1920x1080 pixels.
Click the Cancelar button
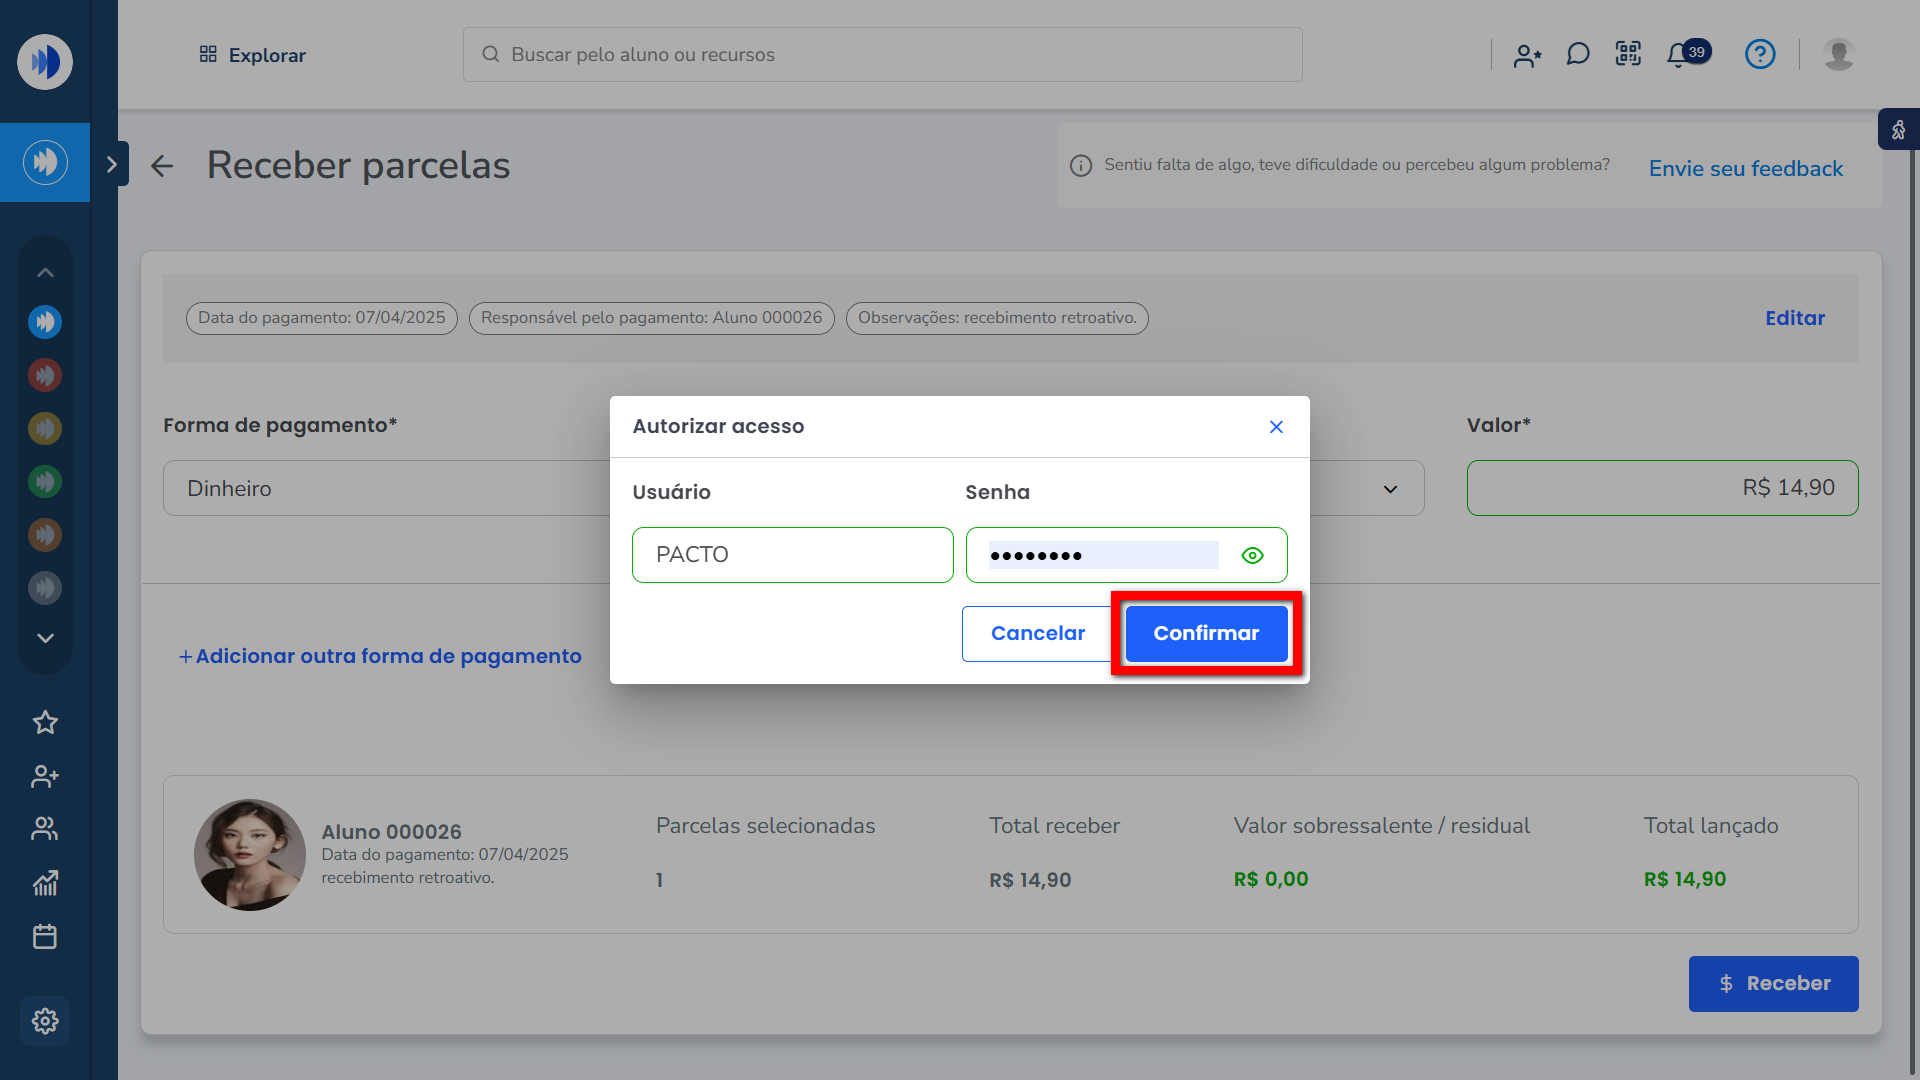[1037, 633]
